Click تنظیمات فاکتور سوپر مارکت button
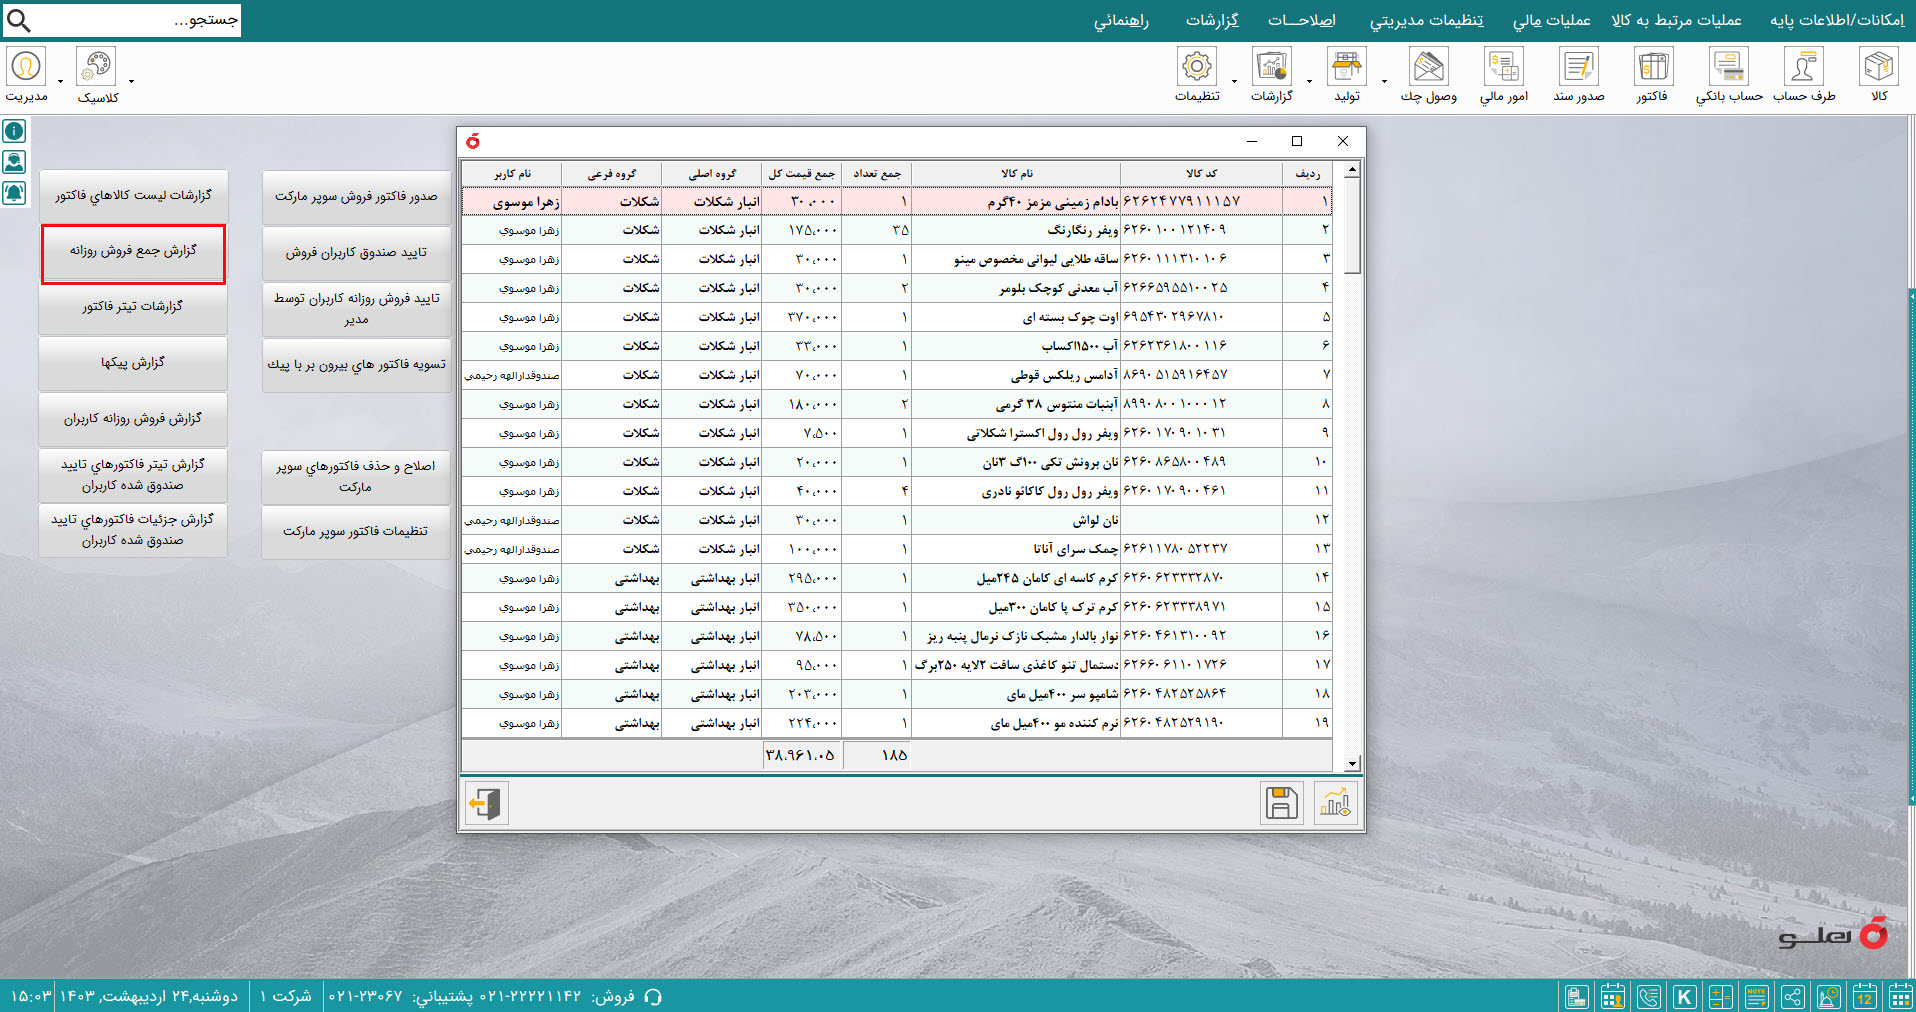This screenshot has height=1012, width=1916. tap(356, 532)
